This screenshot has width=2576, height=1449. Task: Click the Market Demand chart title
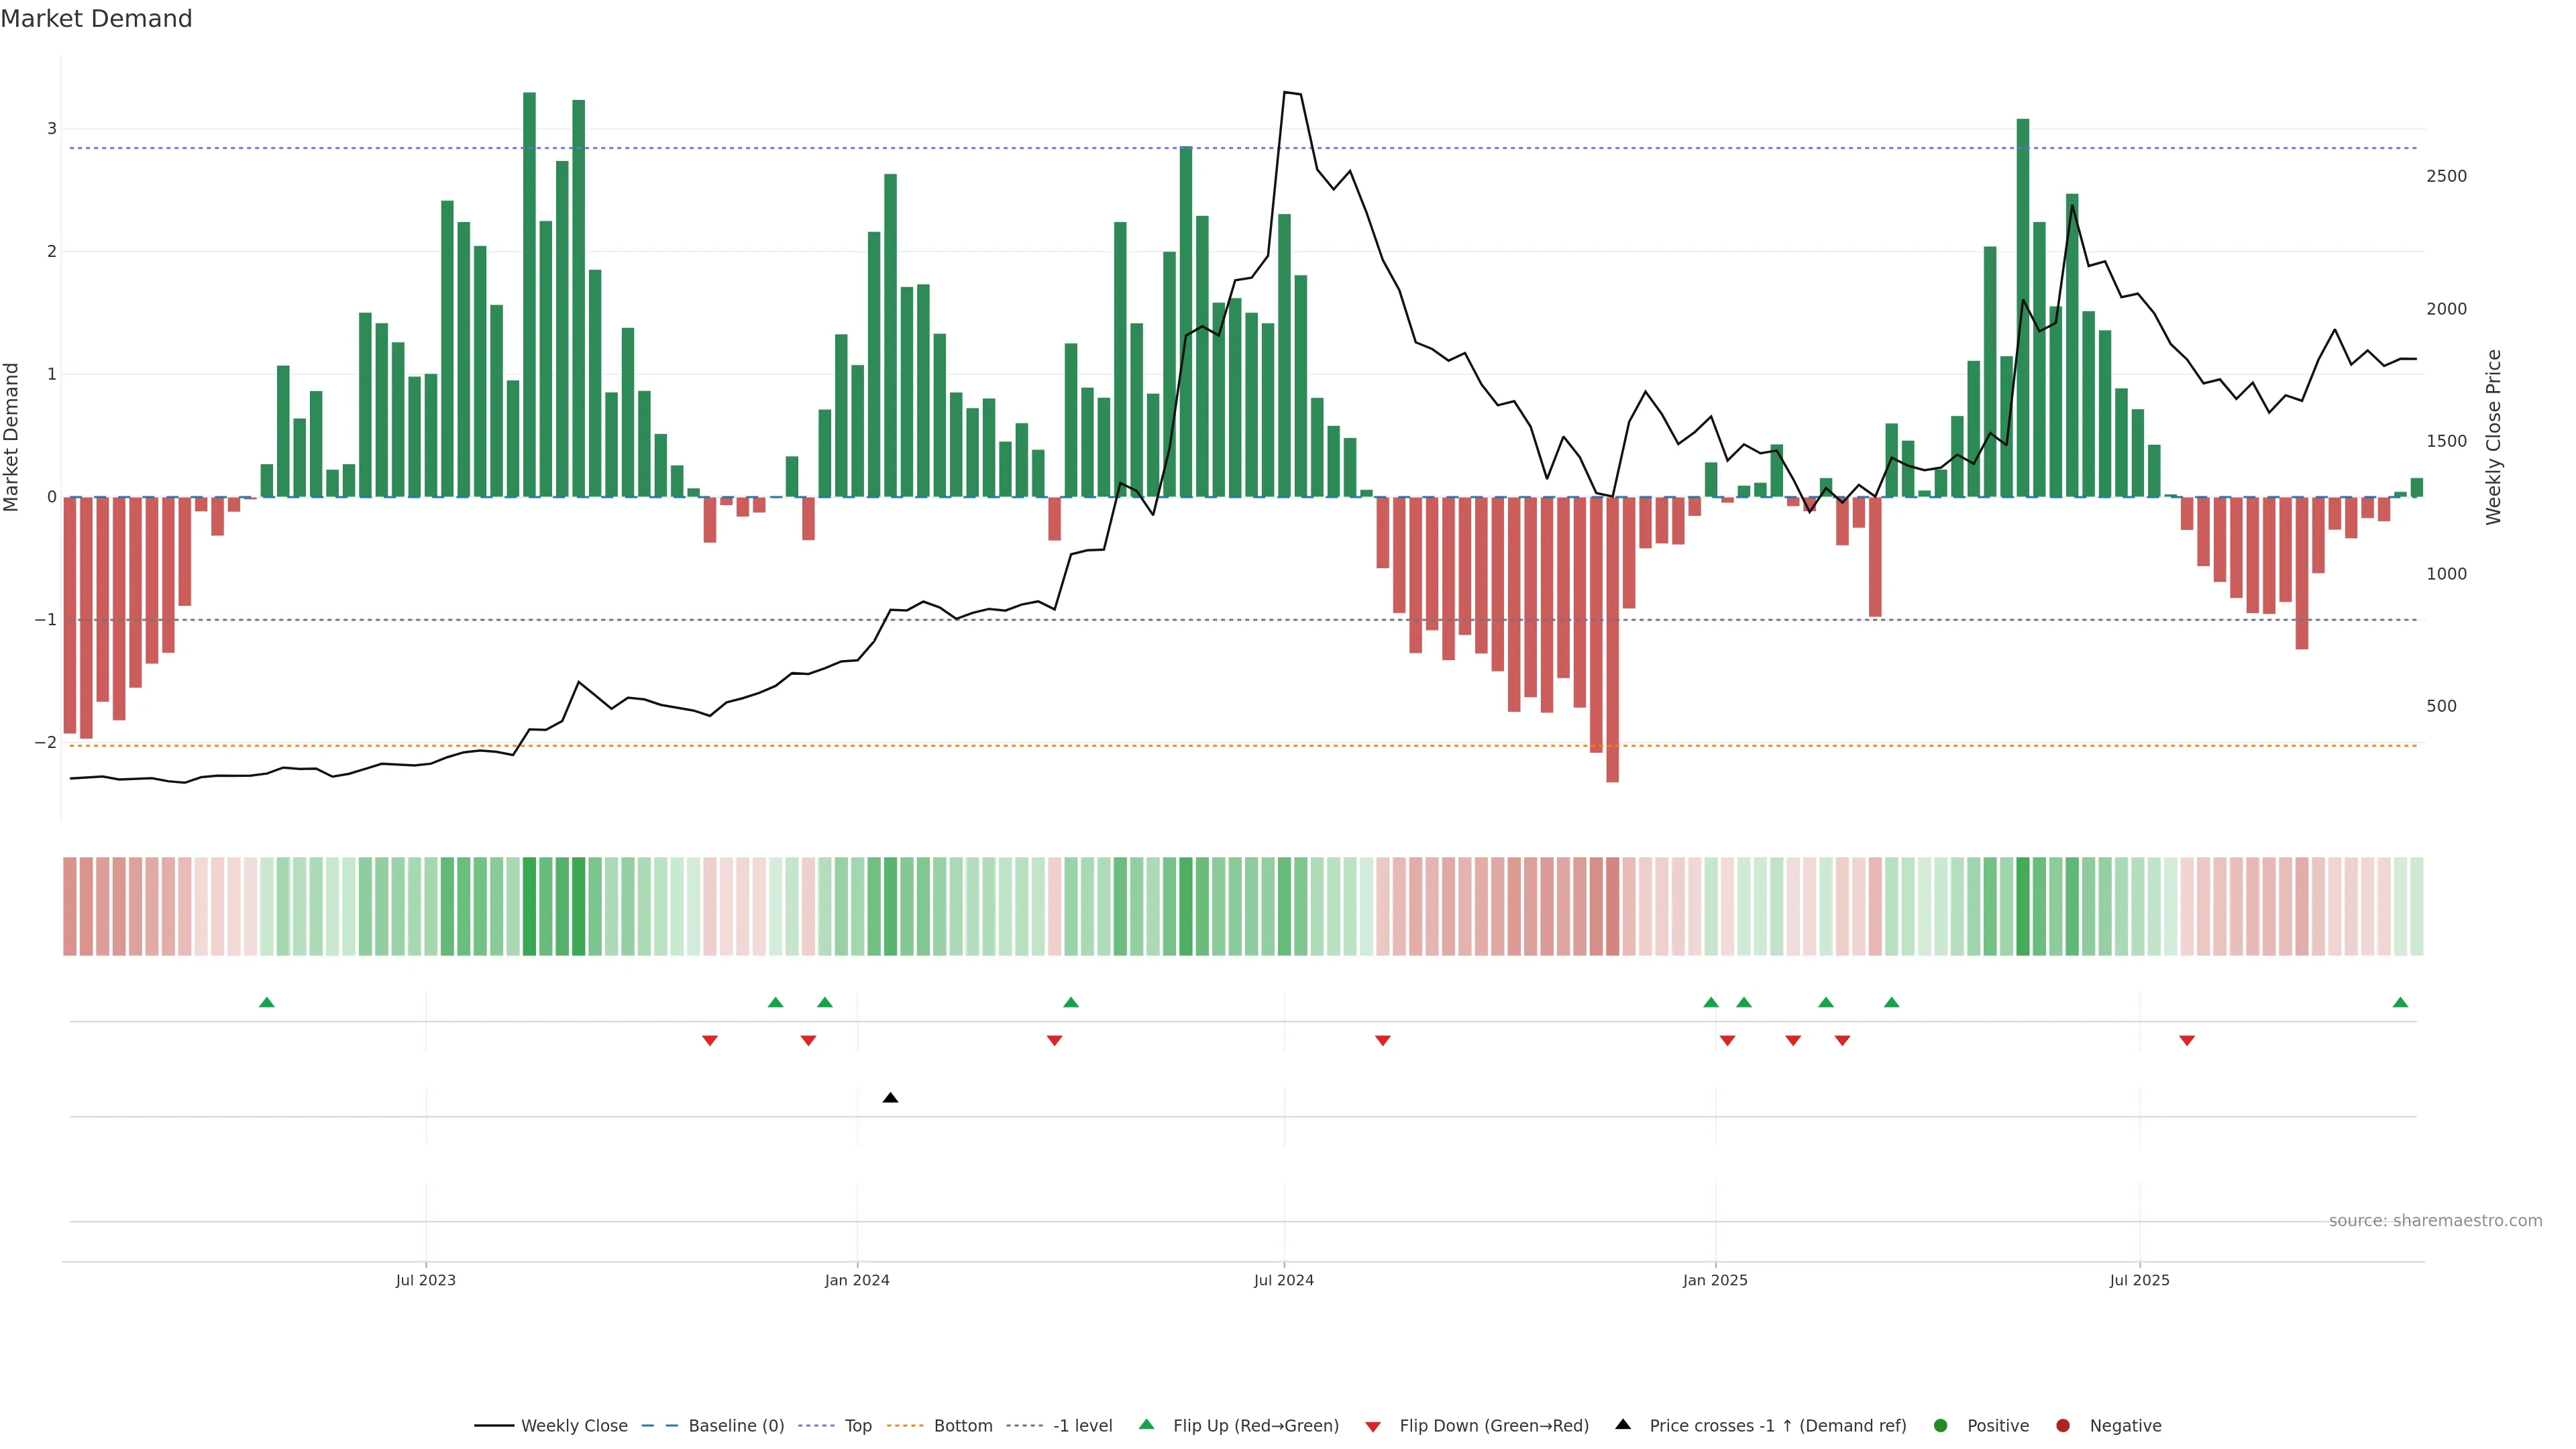[x=96, y=19]
